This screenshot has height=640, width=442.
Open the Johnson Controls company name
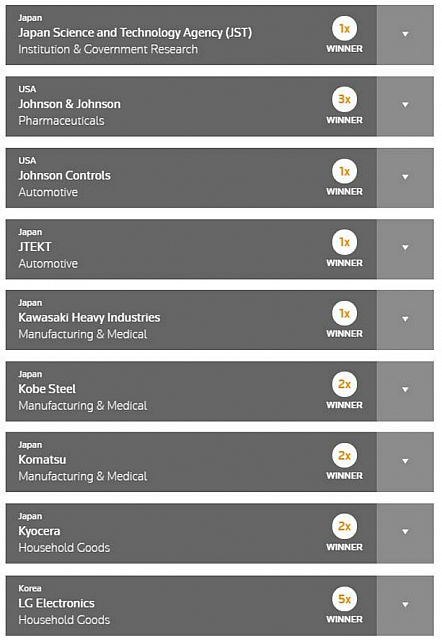[64, 176]
